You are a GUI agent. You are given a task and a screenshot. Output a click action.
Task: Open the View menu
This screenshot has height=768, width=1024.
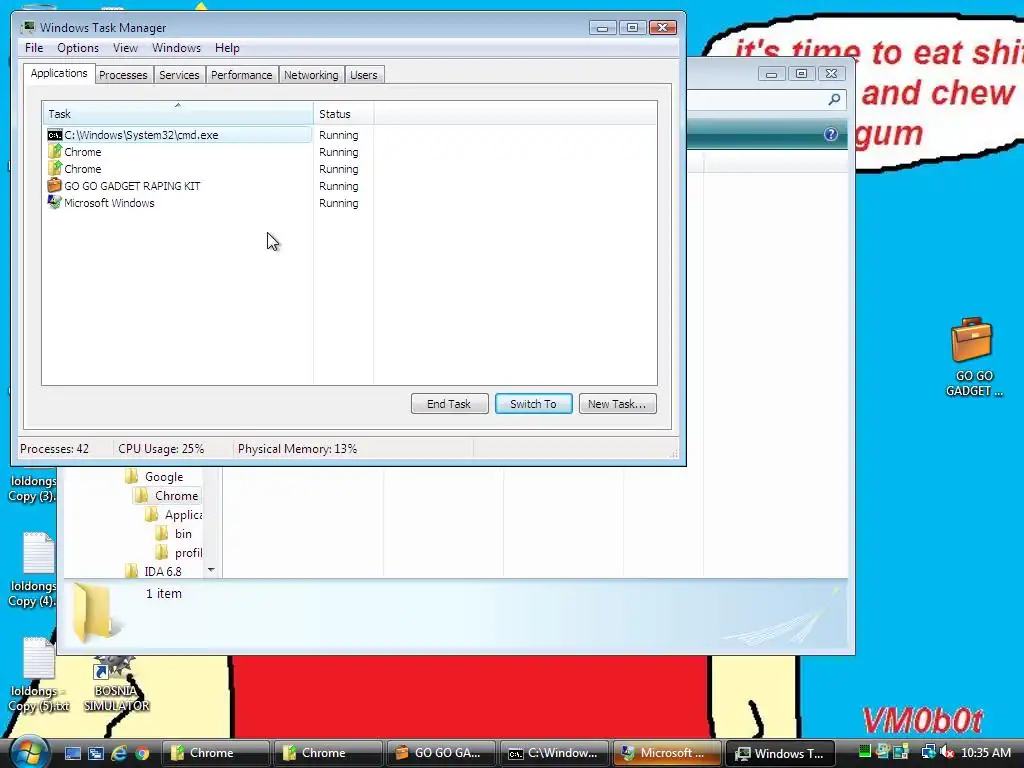[125, 48]
